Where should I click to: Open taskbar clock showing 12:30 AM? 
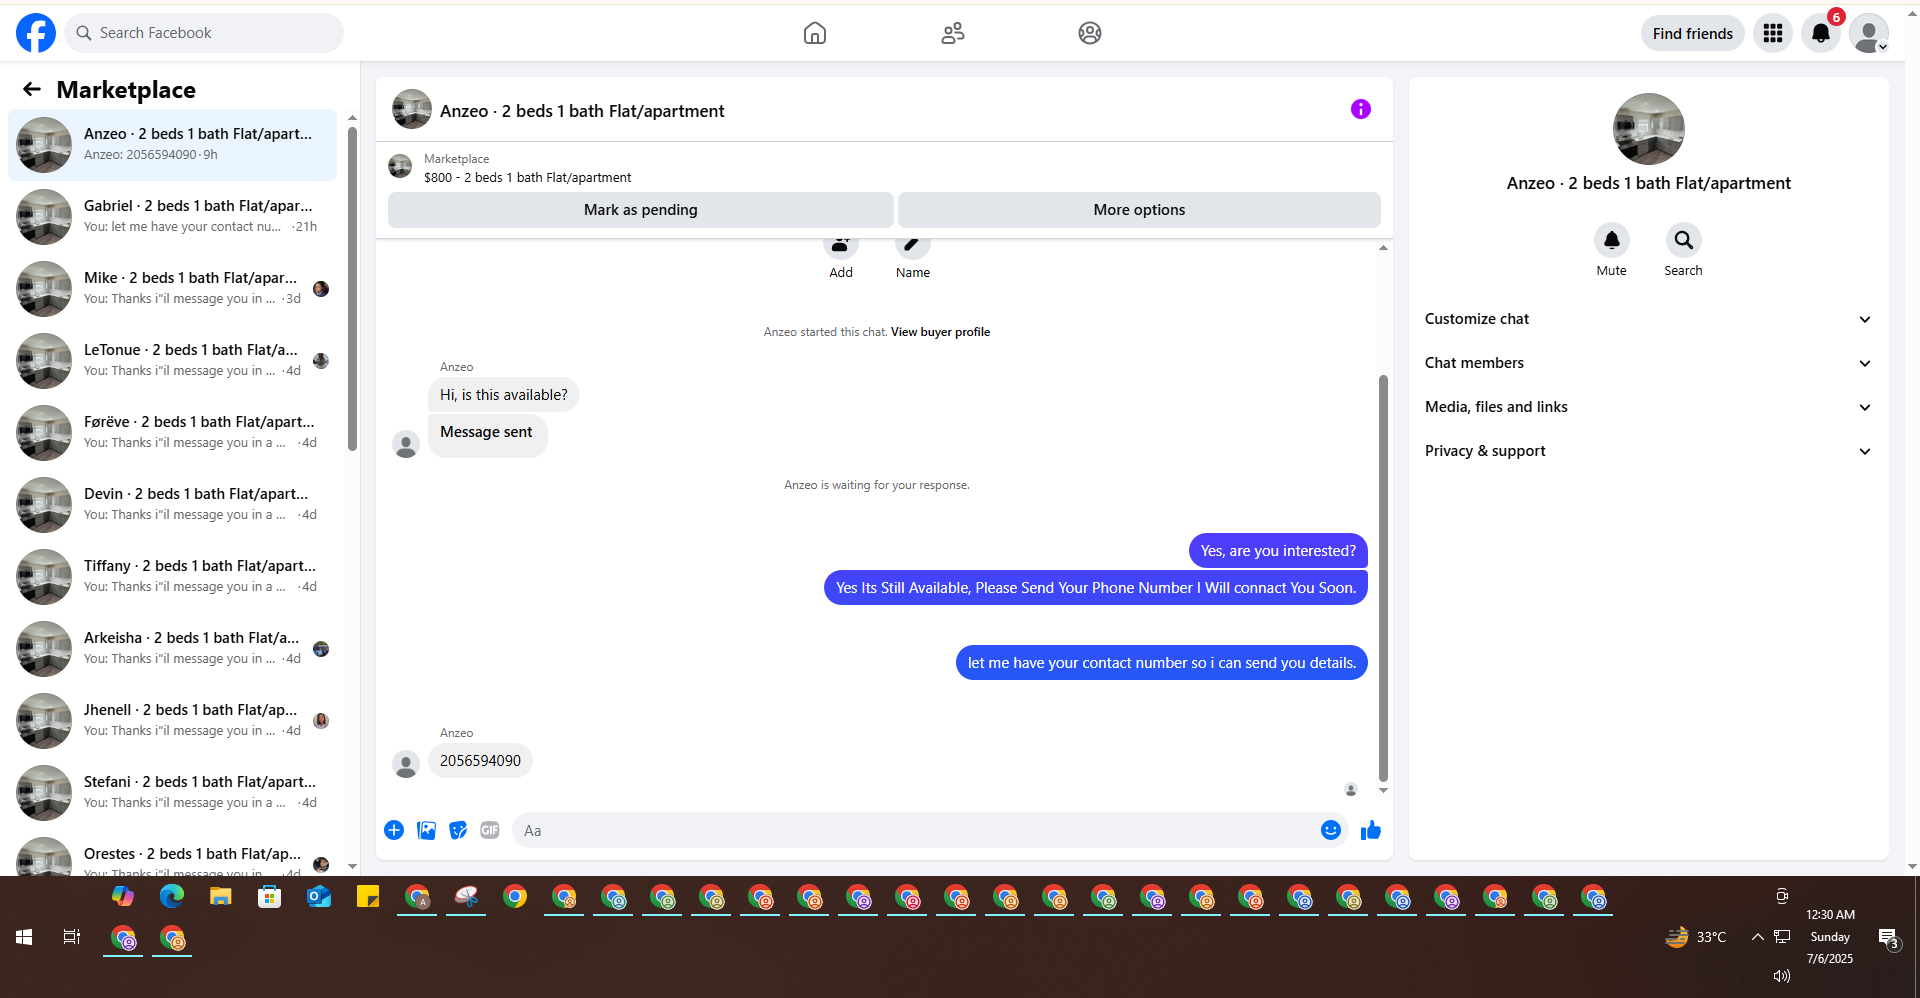pyautogui.click(x=1830, y=937)
